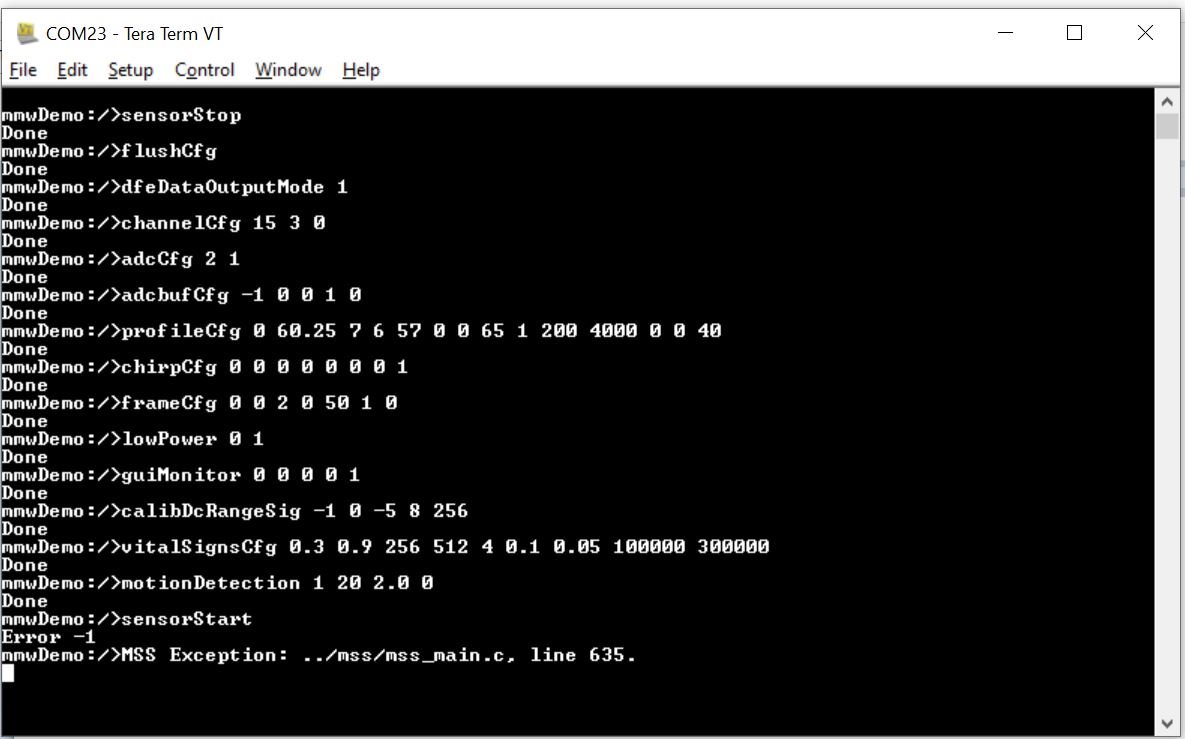The width and height of the screenshot is (1185, 739).
Task: Open the Help menu
Action: [360, 70]
